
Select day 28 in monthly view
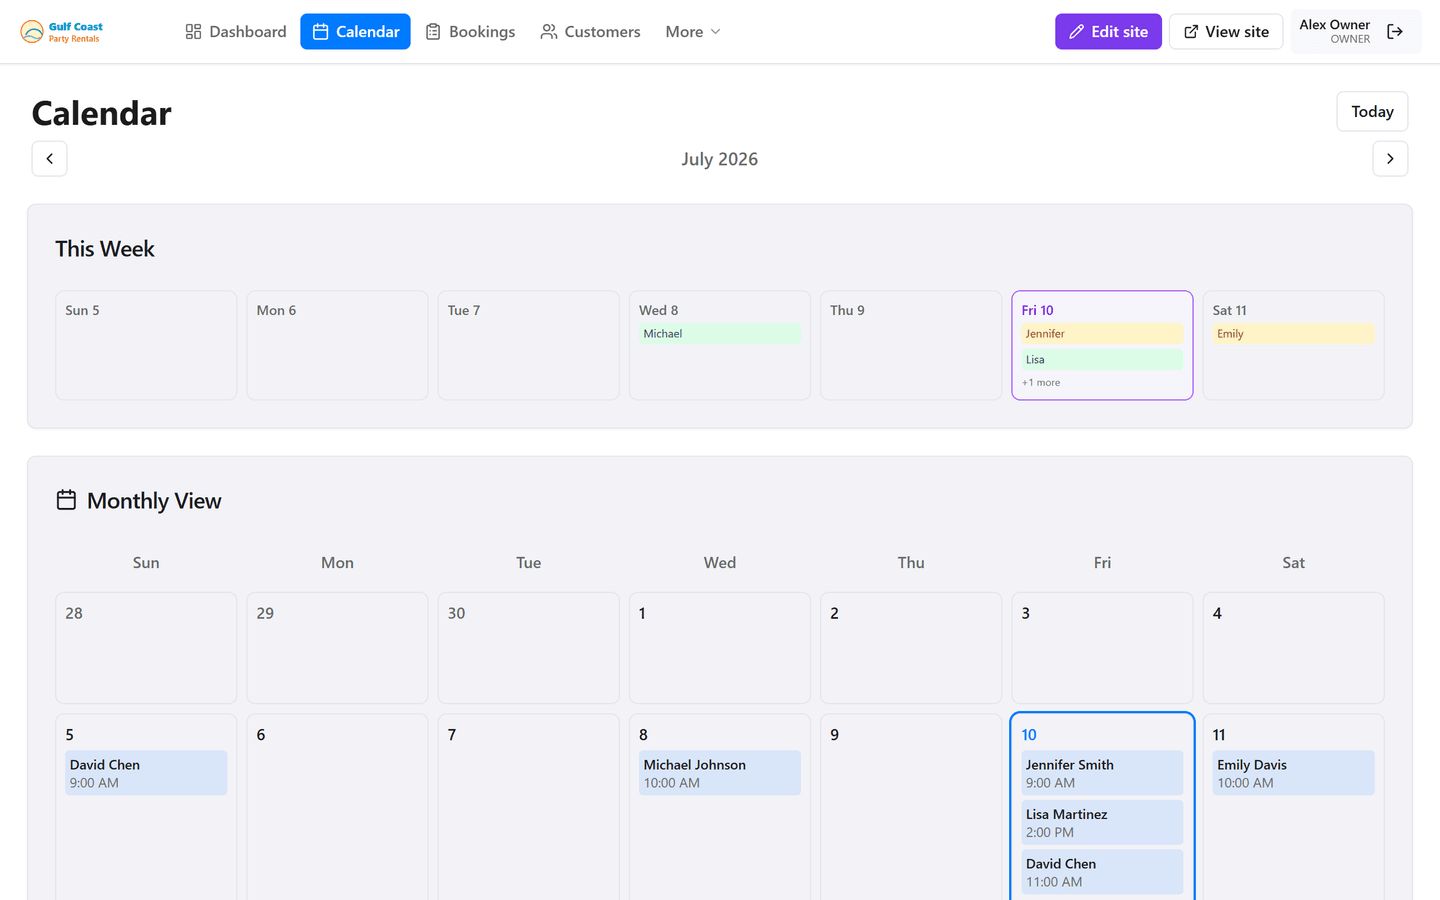pos(146,648)
